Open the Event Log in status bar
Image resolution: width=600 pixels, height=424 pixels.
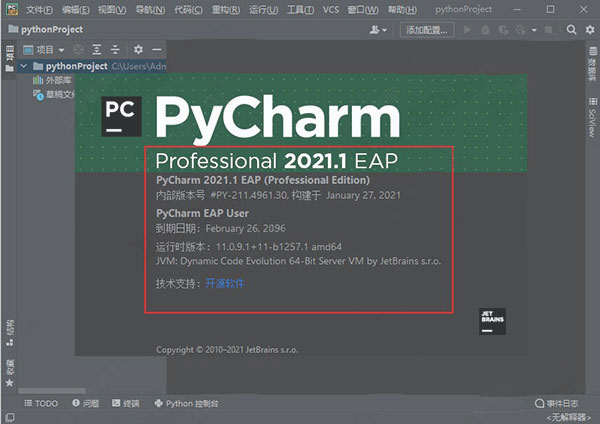pos(565,404)
